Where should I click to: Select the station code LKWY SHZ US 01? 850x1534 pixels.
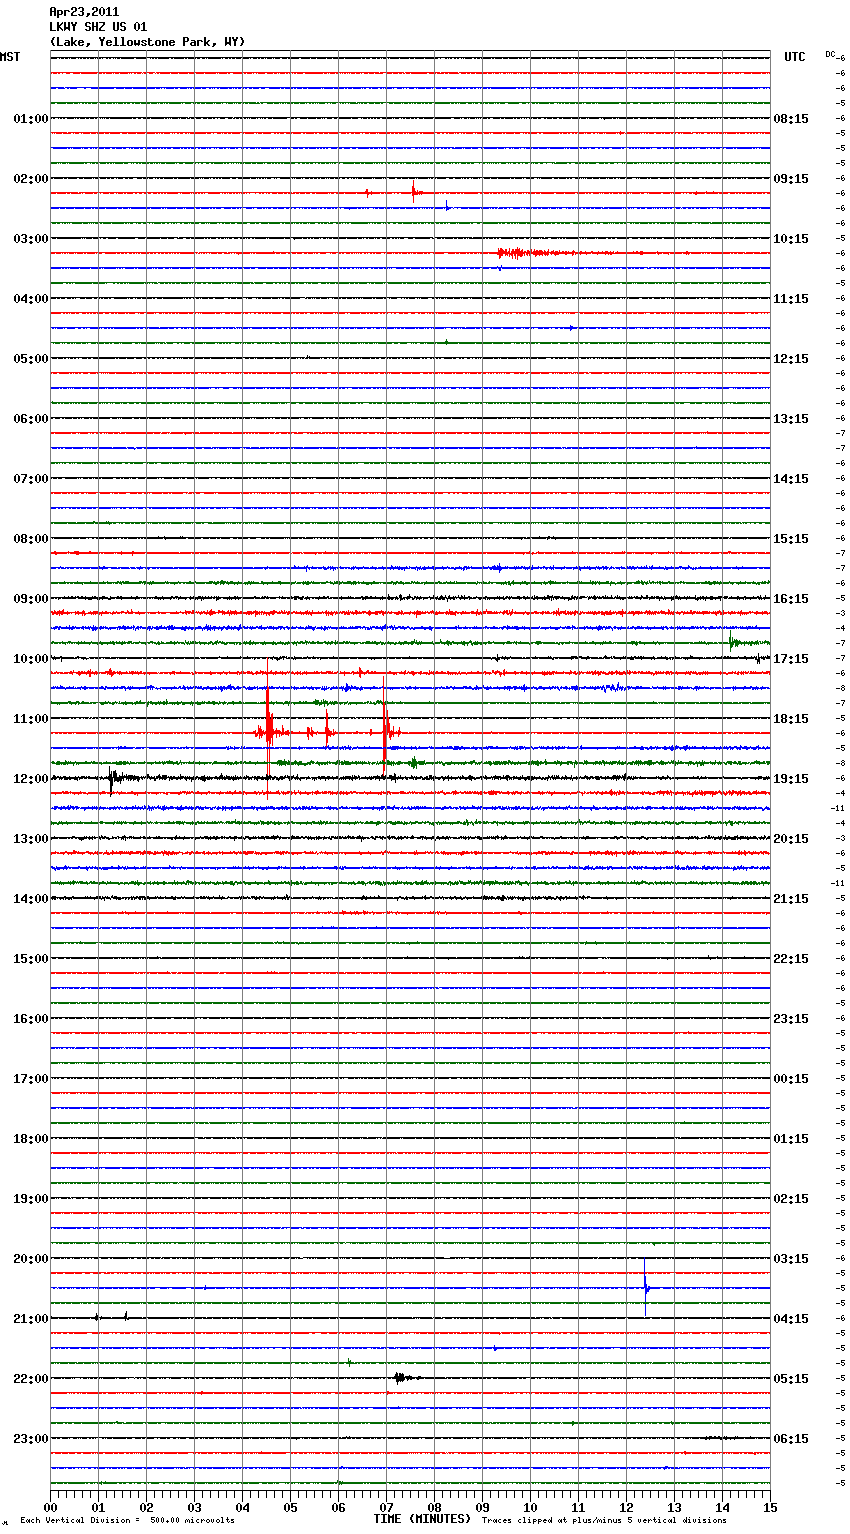[x=98, y=27]
